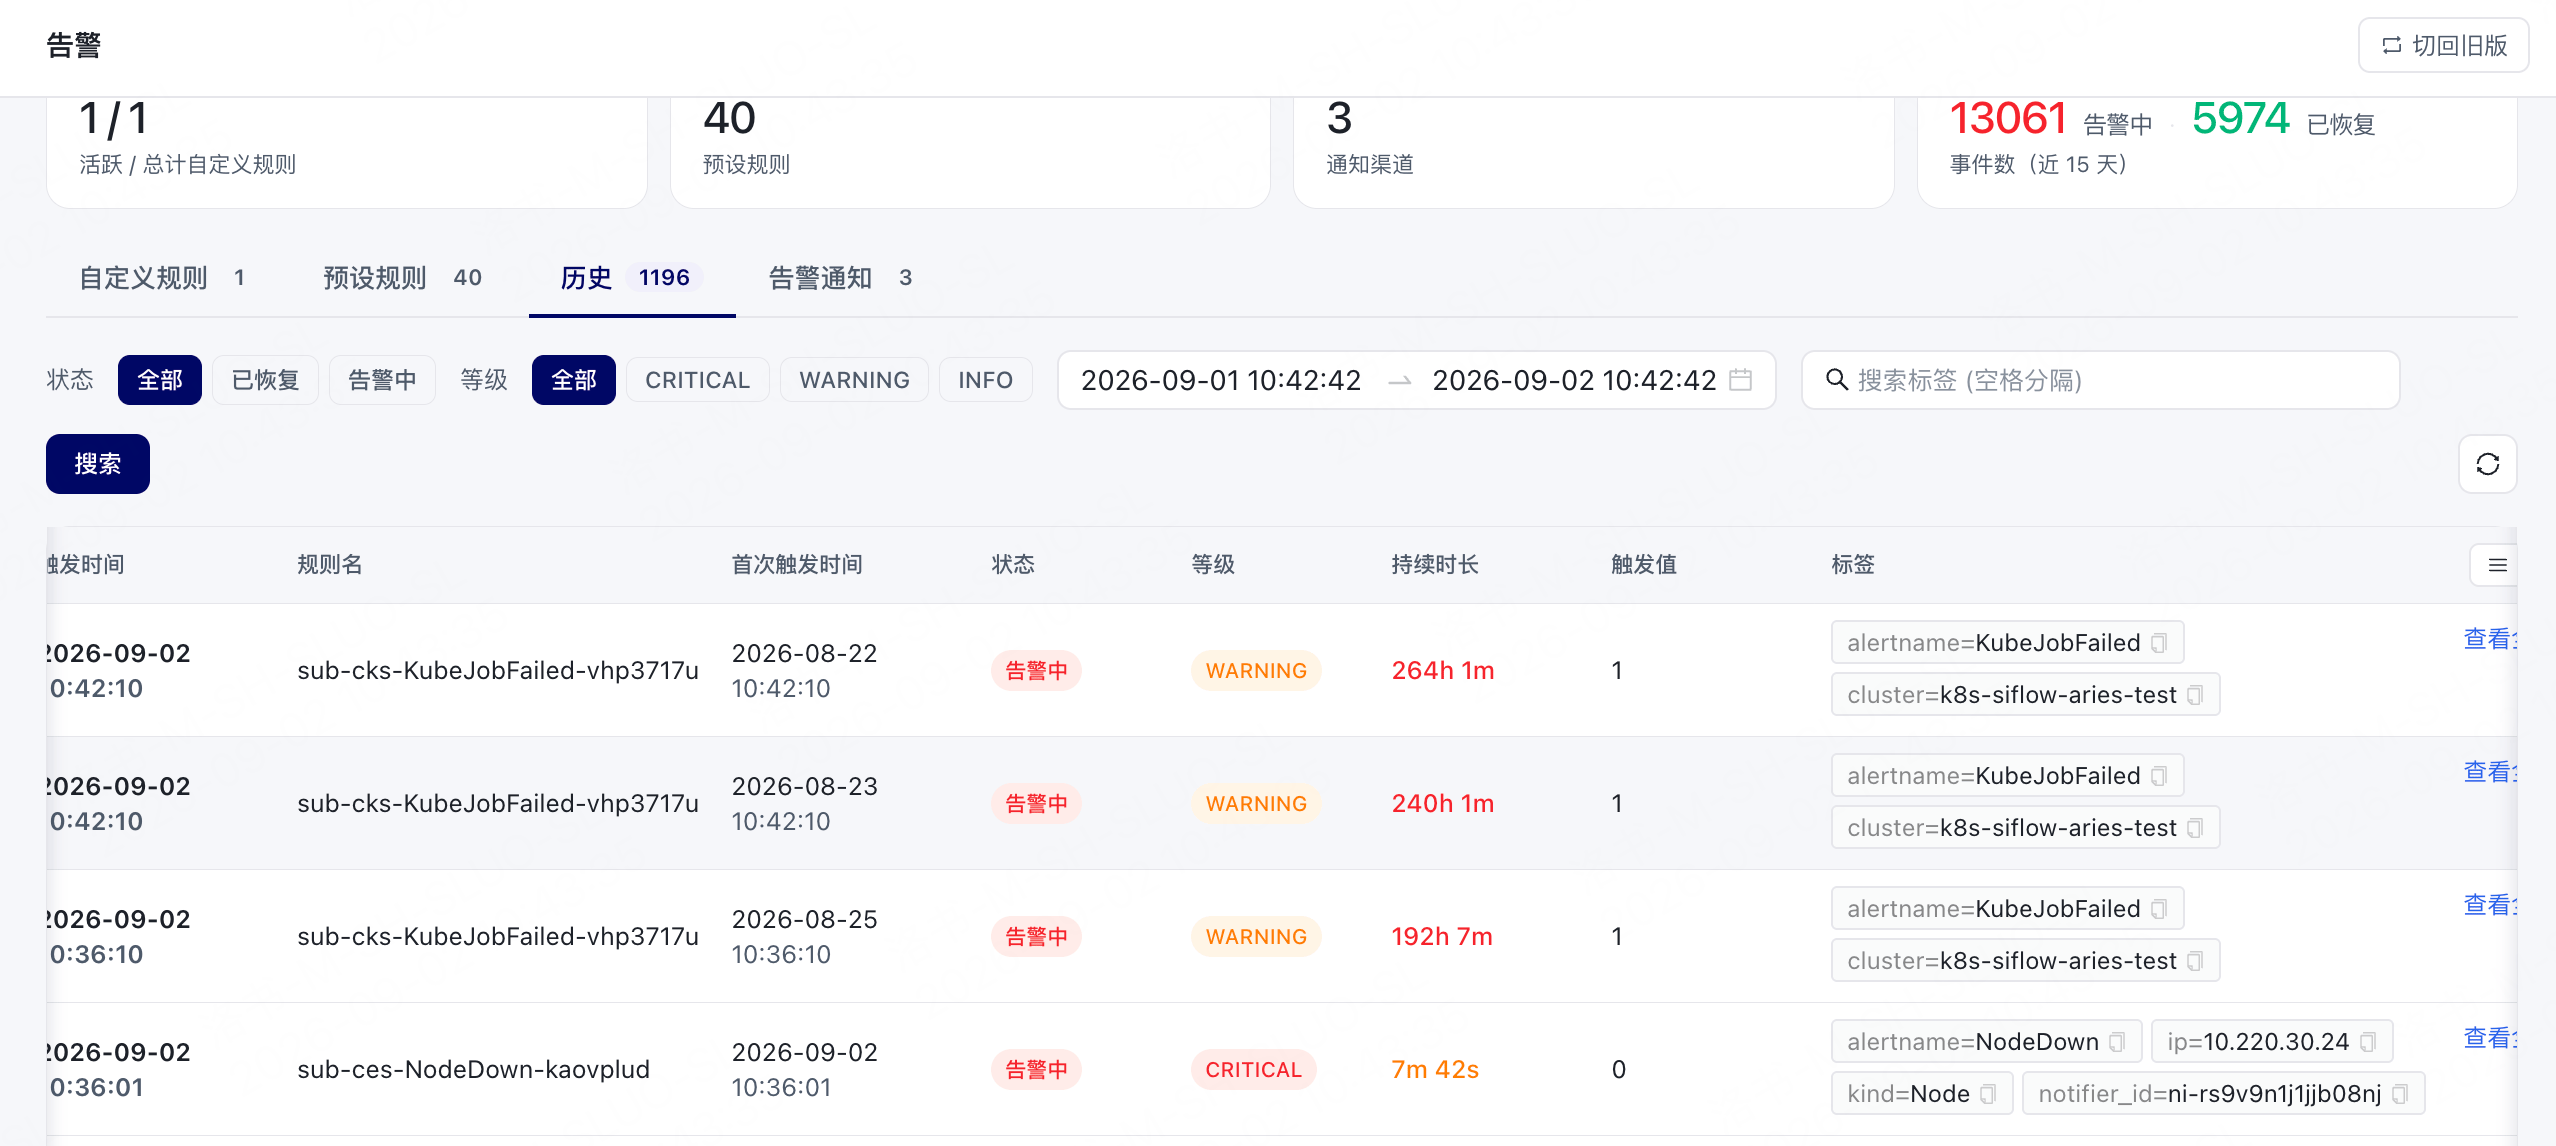2556x1146 pixels.
Task: Copy alertname=KubeJobFailed tag in 240h row
Action: pos(2159,776)
